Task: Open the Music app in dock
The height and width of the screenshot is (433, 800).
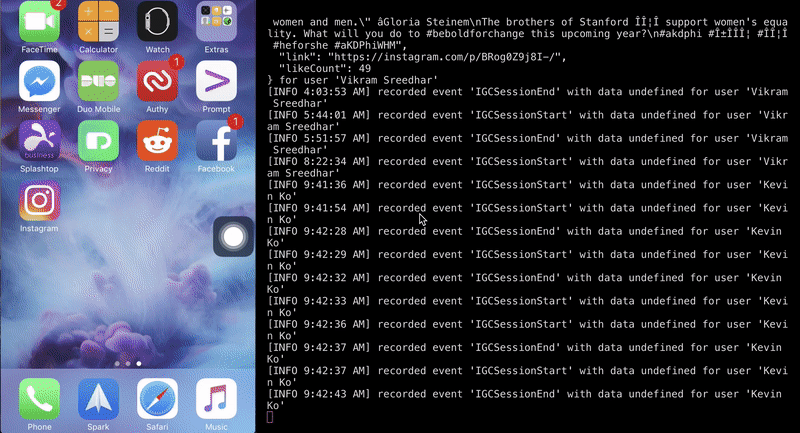Action: coord(216,399)
